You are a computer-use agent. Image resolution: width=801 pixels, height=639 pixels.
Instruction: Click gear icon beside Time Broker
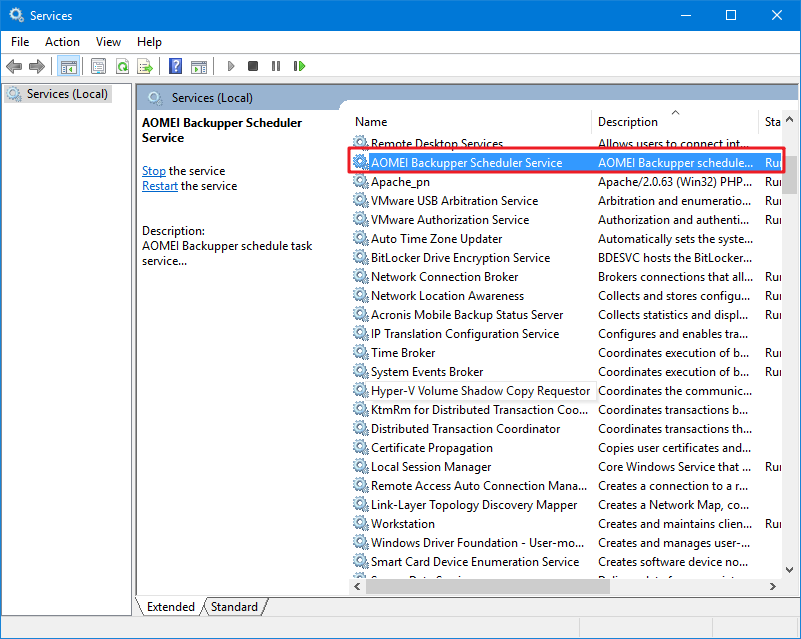click(361, 352)
